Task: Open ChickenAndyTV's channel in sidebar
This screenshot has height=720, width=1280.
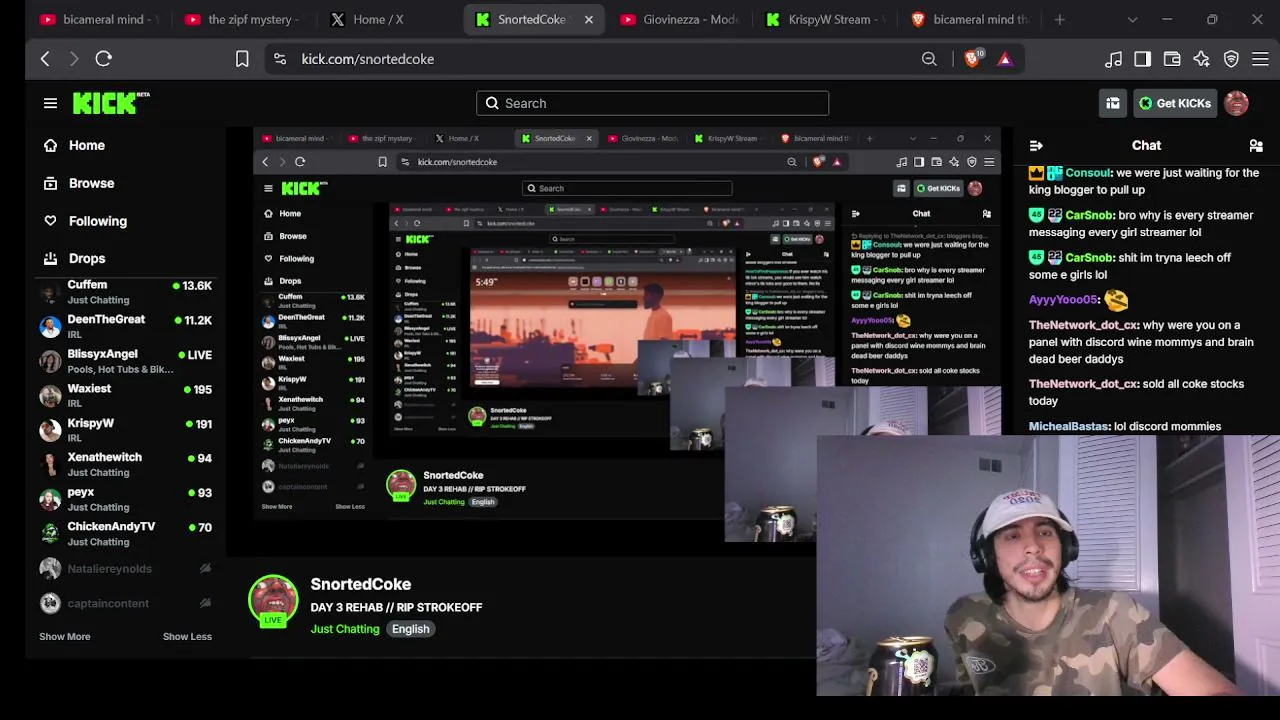Action: (125, 533)
